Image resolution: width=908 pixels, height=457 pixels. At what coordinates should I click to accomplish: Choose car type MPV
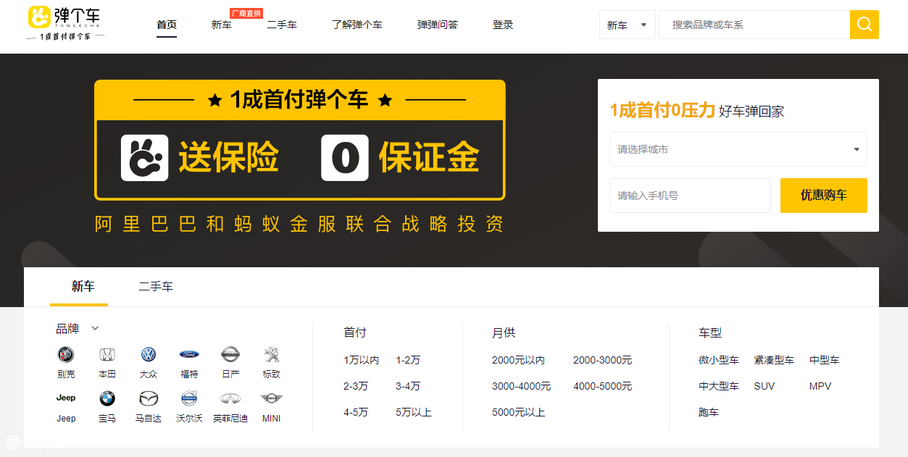820,386
